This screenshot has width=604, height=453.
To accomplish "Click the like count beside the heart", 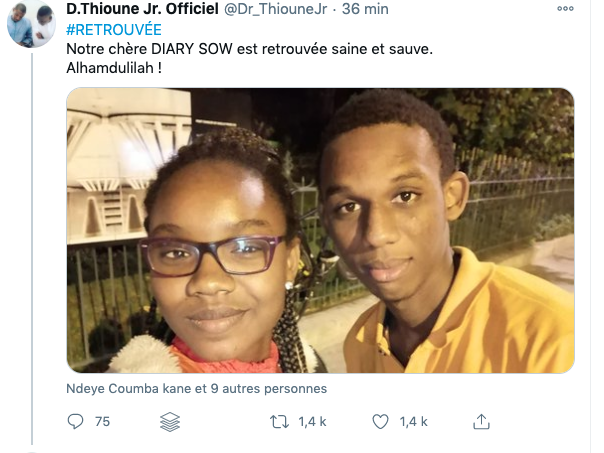I will [414, 422].
